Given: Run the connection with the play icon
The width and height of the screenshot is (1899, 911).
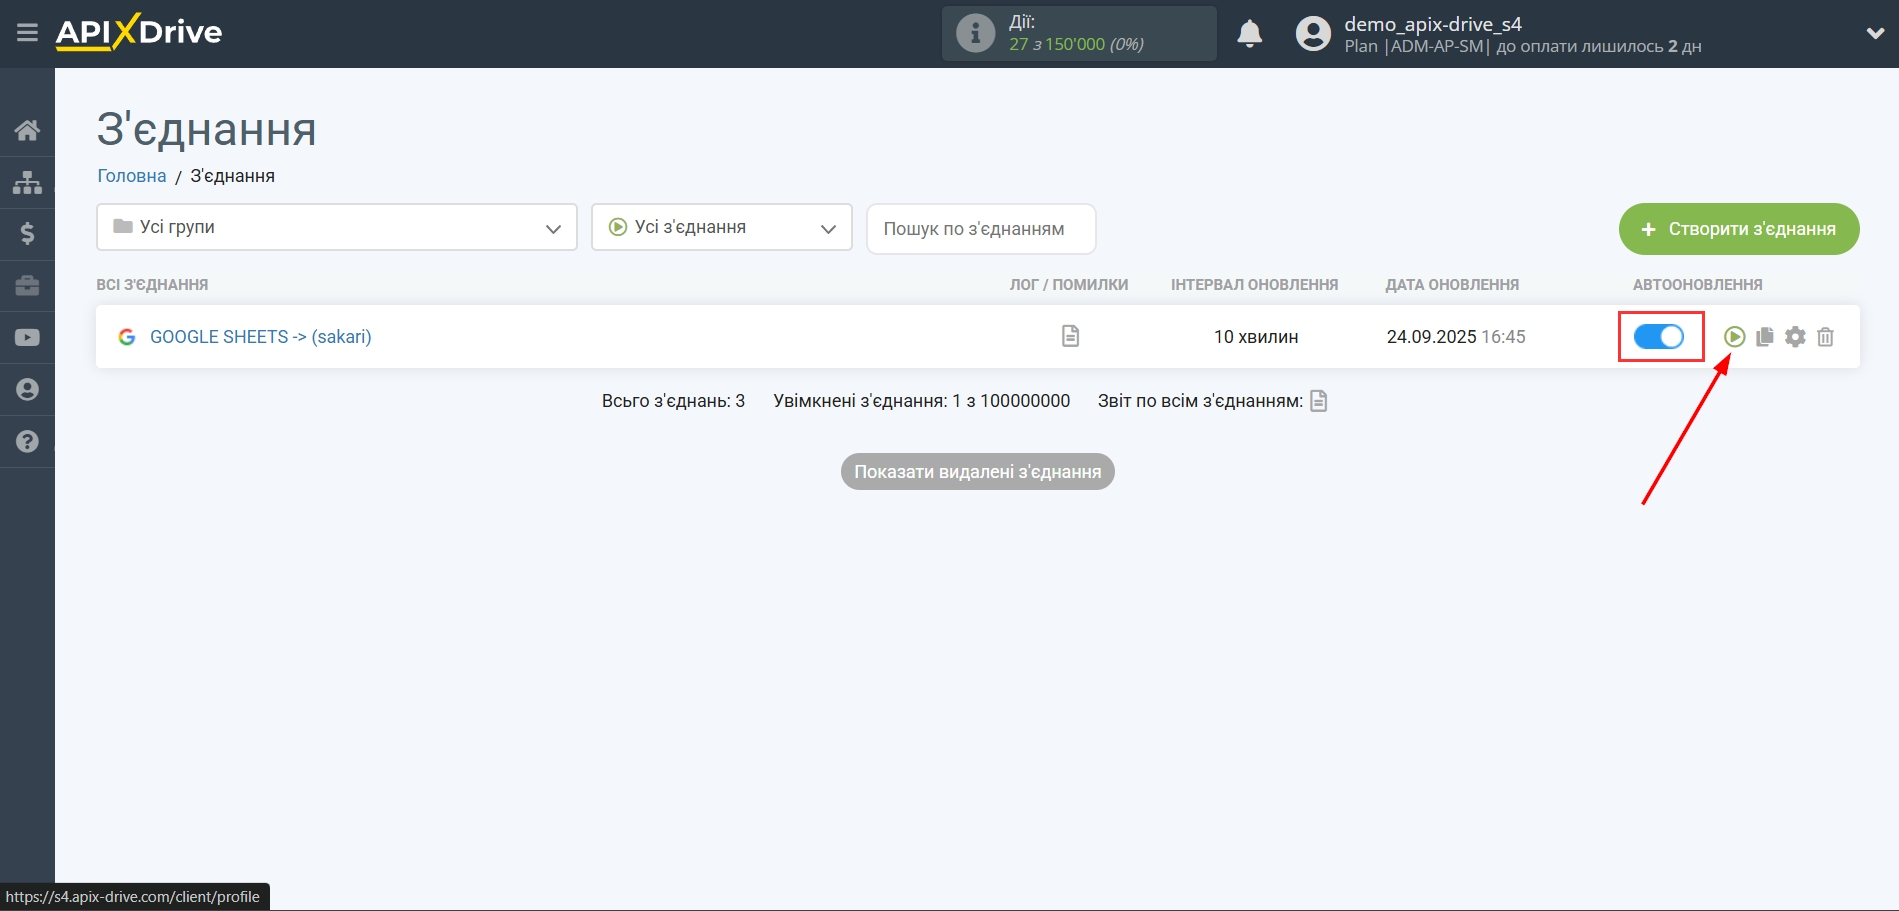Looking at the screenshot, I should [1734, 337].
